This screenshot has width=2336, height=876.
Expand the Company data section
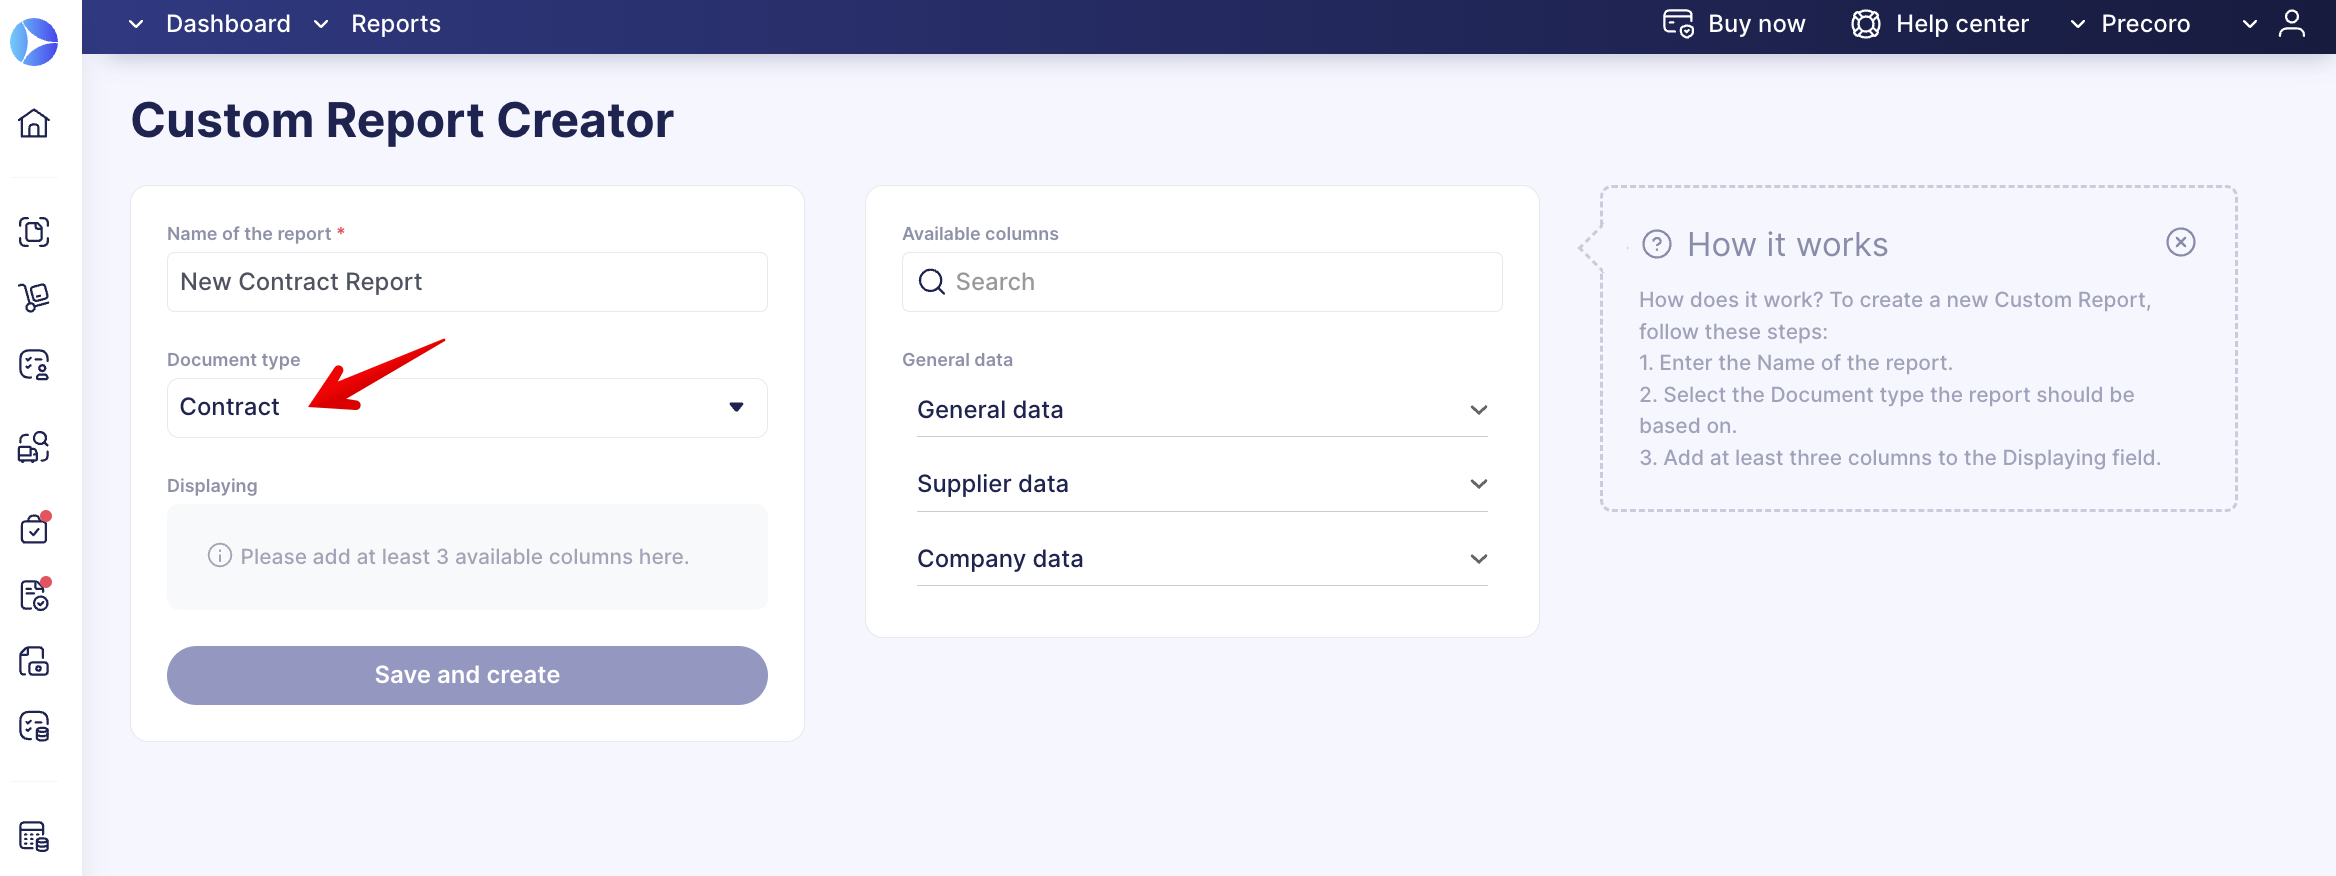tap(1202, 559)
